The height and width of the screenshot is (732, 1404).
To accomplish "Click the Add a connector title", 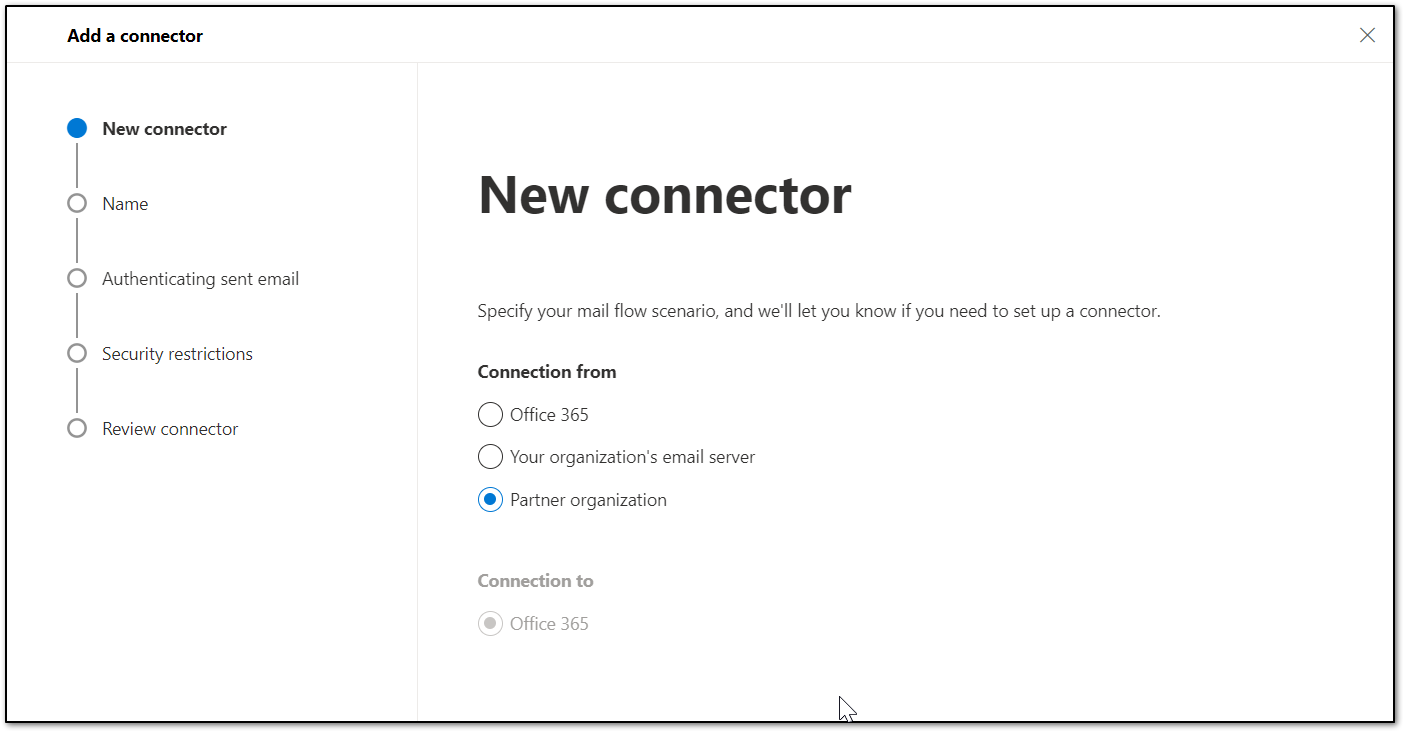I will pyautogui.click(x=135, y=35).
